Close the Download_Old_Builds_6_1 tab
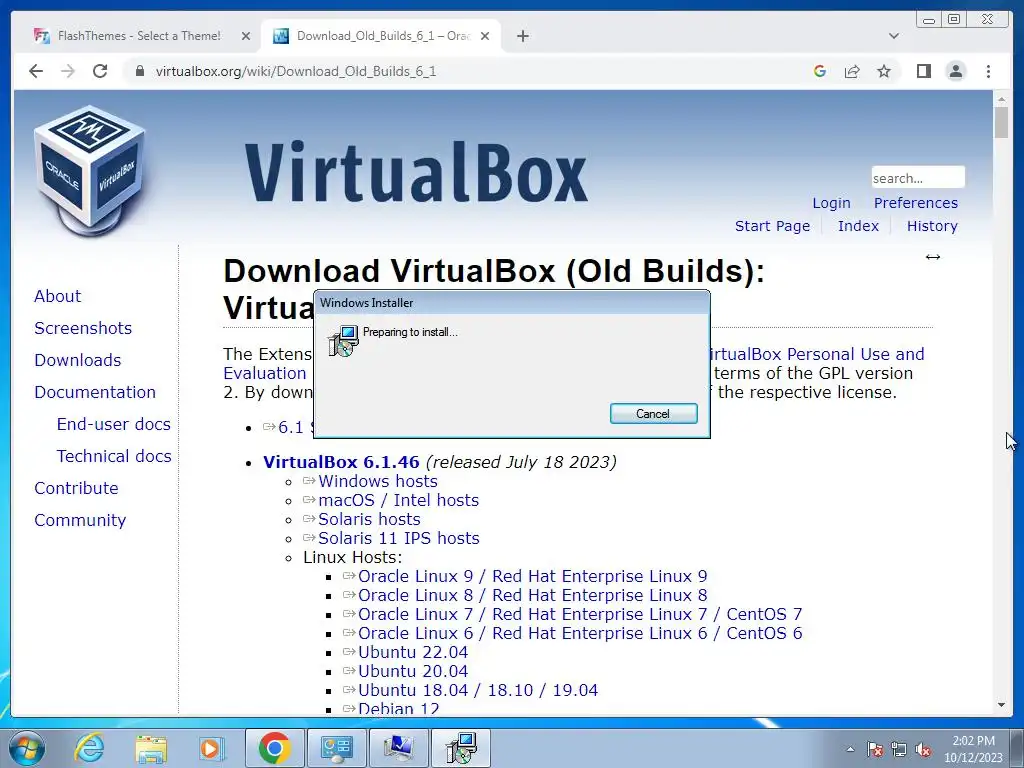 [485, 37]
